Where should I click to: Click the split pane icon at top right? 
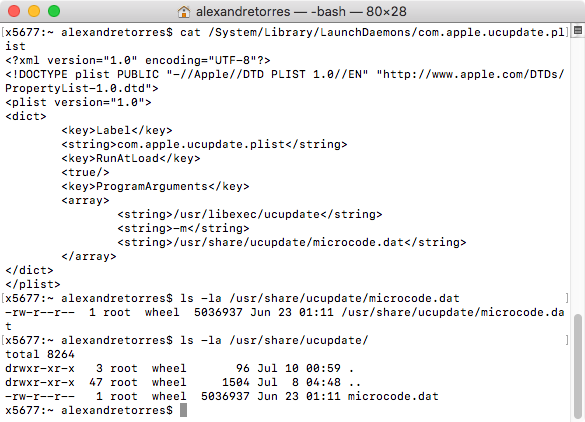[578, 30]
